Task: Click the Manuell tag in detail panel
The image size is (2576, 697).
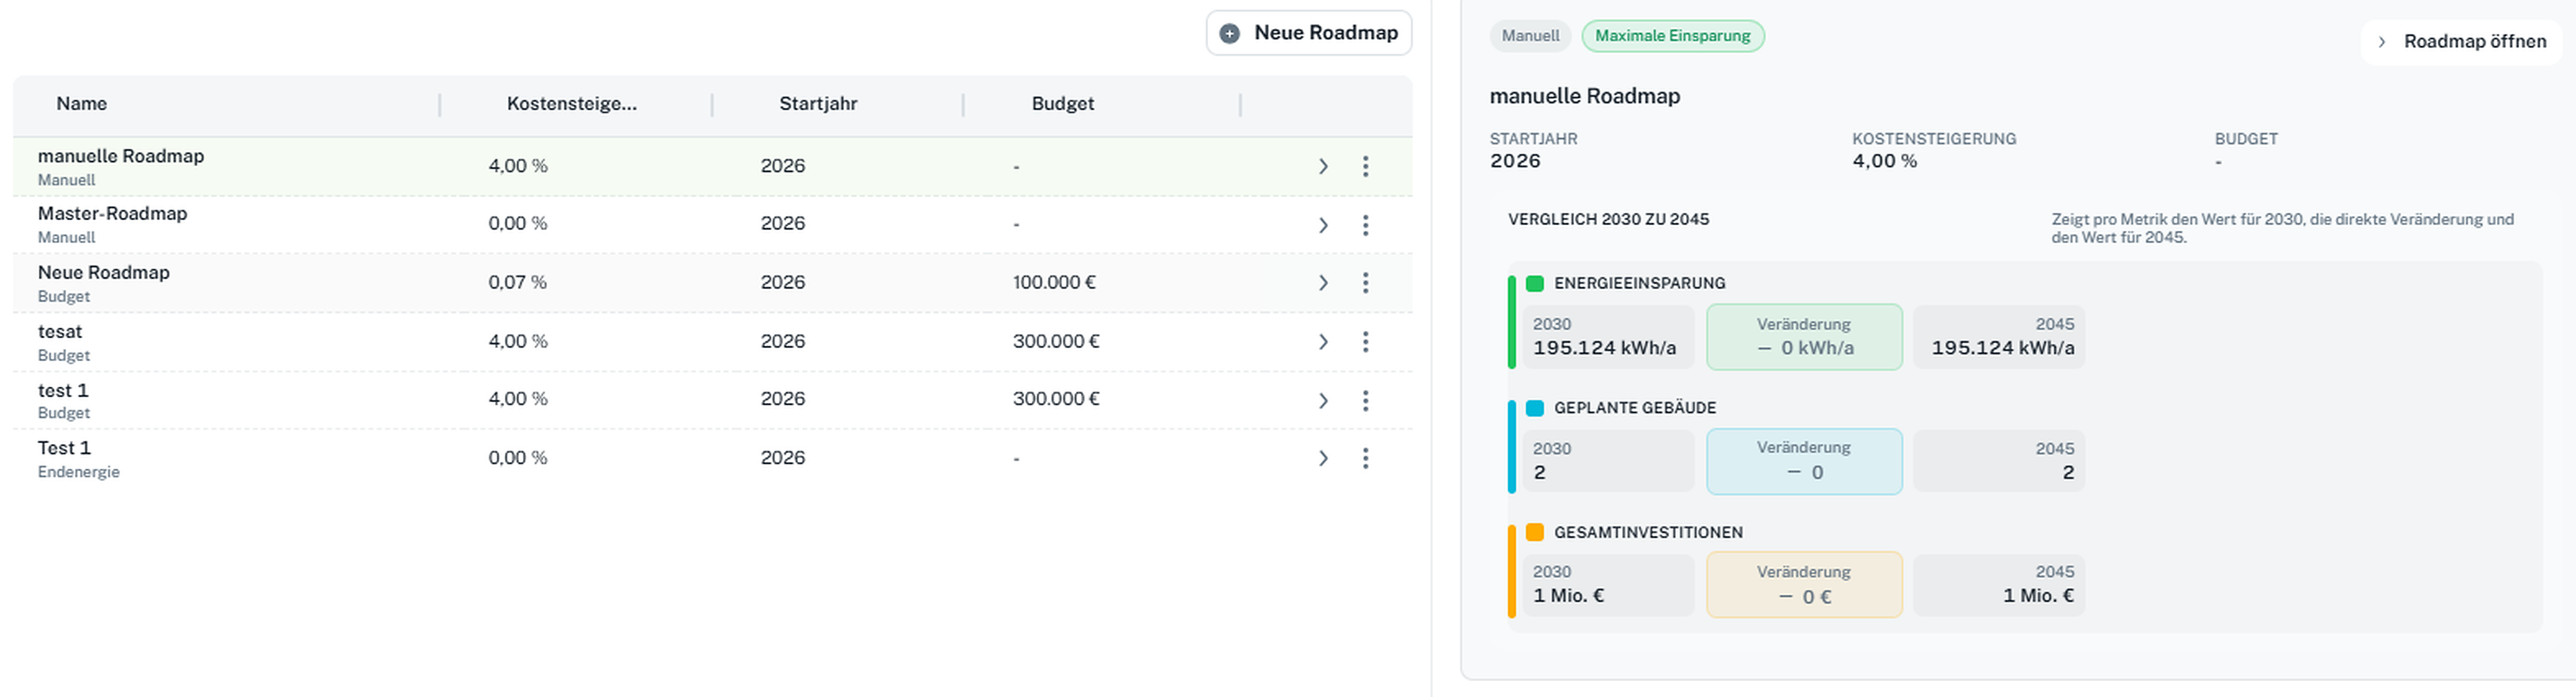Action: 1530,36
